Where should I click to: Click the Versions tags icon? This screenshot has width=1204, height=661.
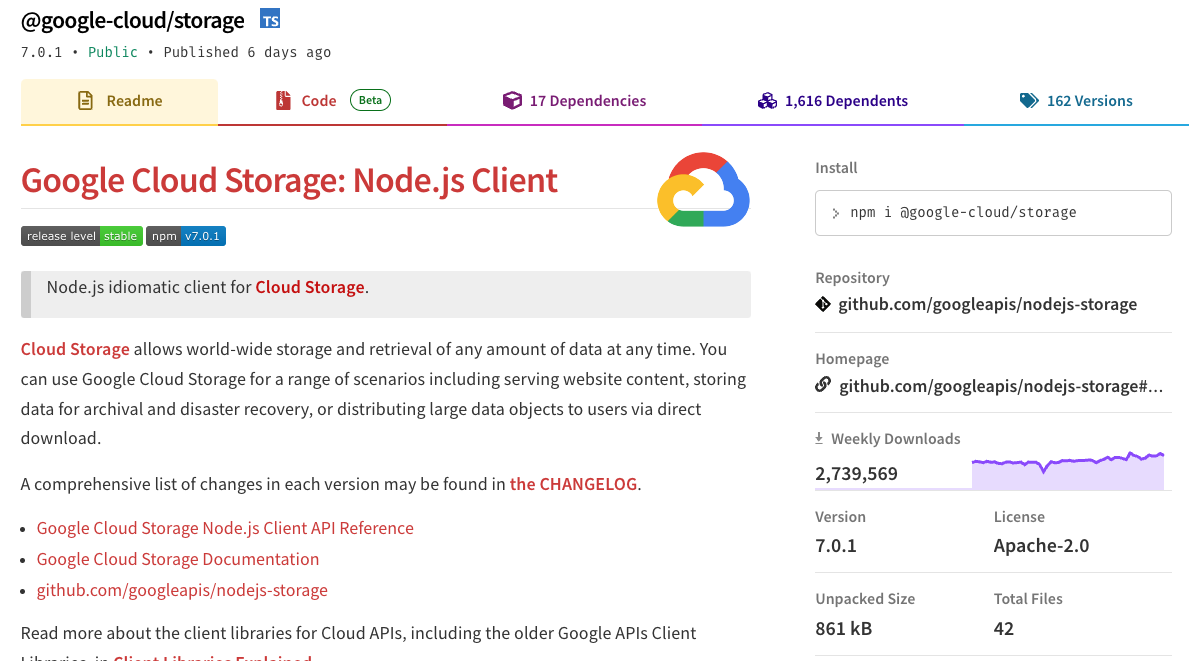coord(1029,101)
